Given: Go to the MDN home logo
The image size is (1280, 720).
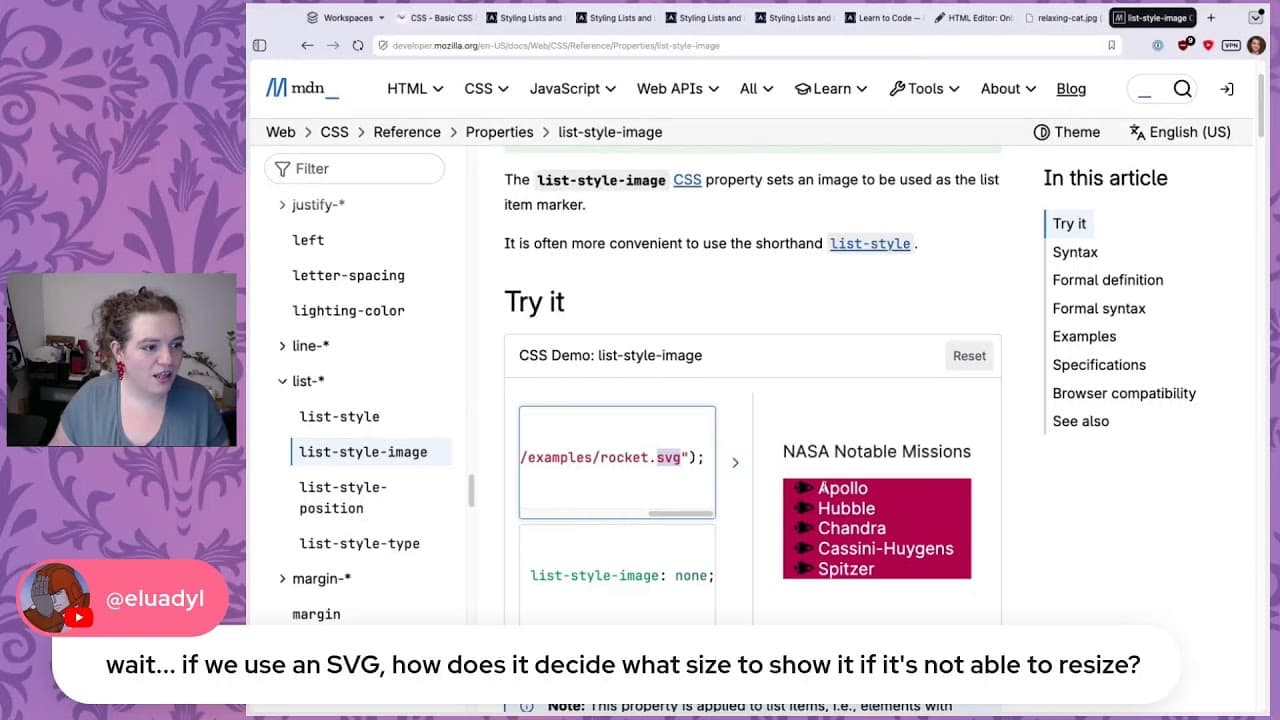Looking at the screenshot, I should (302, 88).
